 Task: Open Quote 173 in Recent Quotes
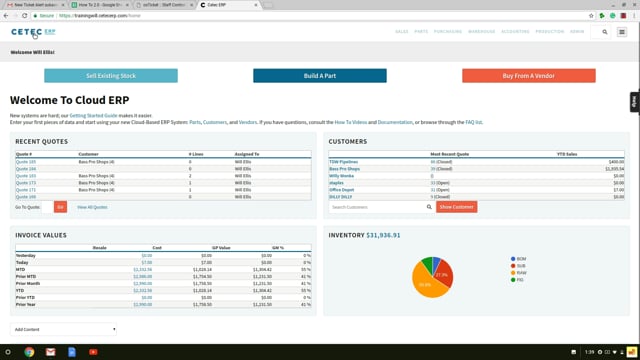(x=26, y=183)
